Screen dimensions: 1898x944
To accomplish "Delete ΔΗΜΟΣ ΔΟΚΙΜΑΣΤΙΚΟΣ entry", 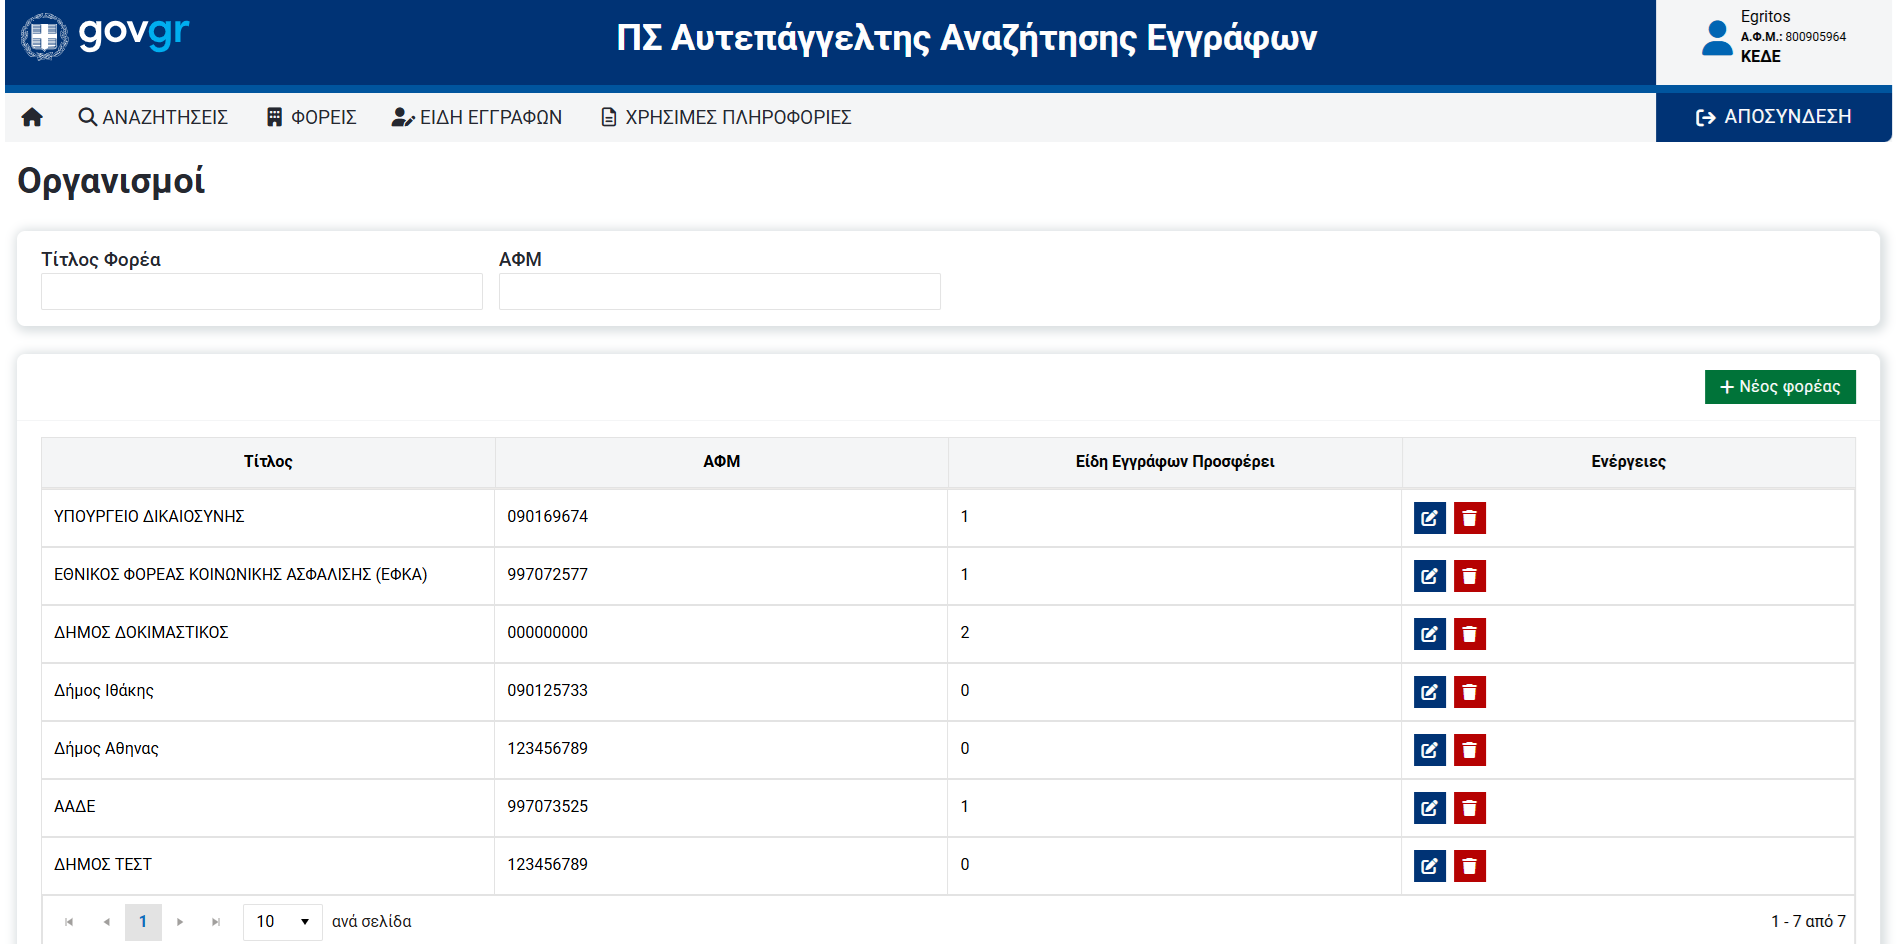I will pyautogui.click(x=1470, y=634).
